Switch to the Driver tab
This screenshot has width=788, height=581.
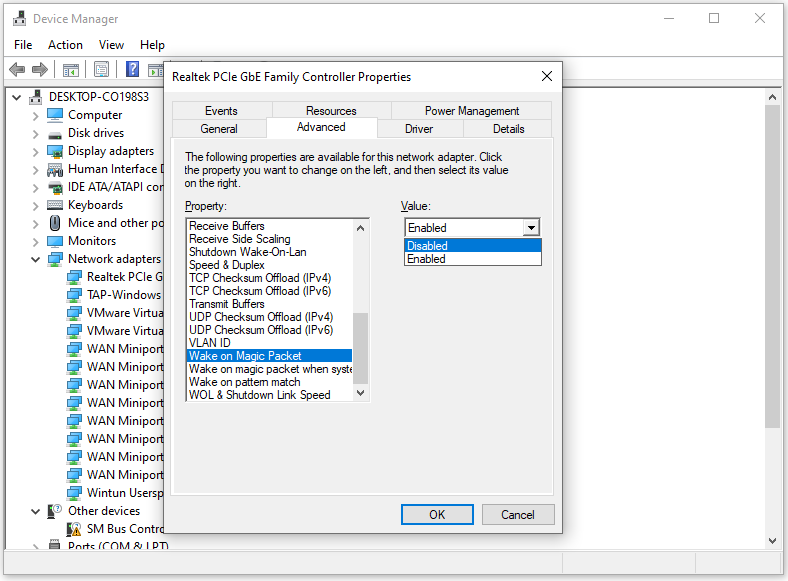pos(419,129)
